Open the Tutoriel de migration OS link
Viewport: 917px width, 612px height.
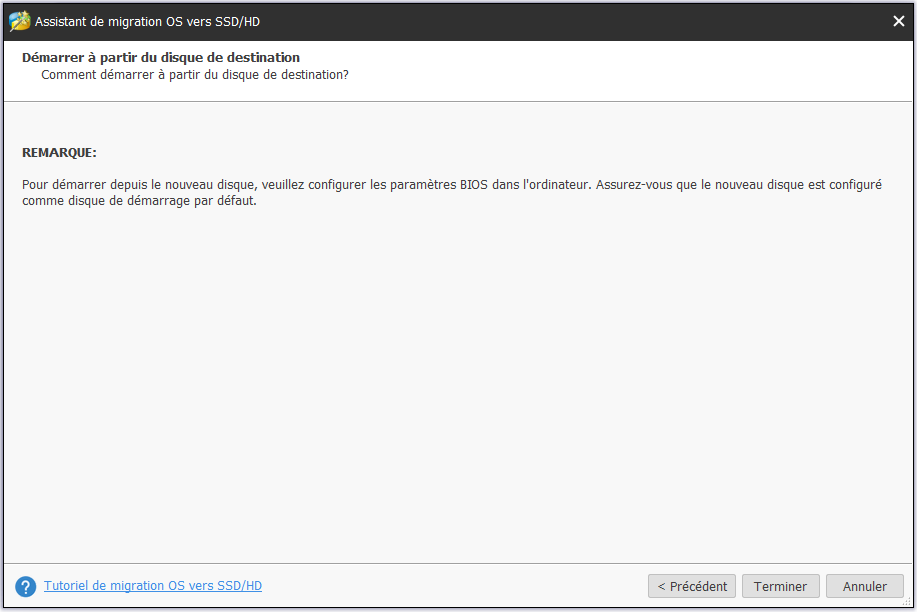click(x=152, y=586)
